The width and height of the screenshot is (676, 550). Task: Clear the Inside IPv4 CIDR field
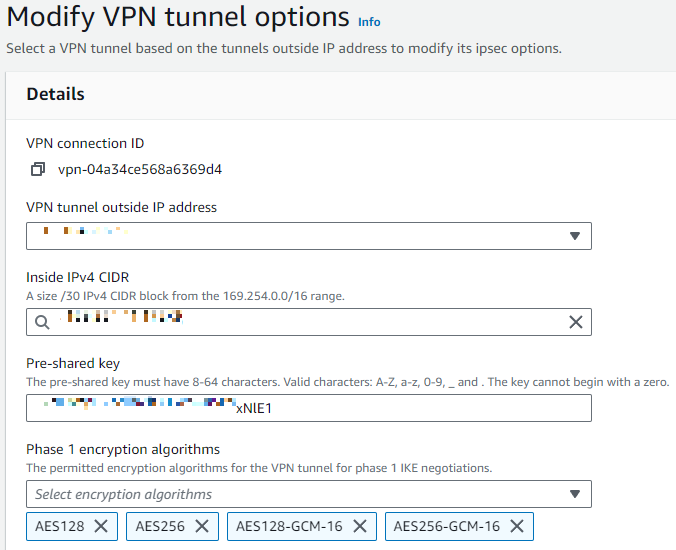(x=576, y=322)
